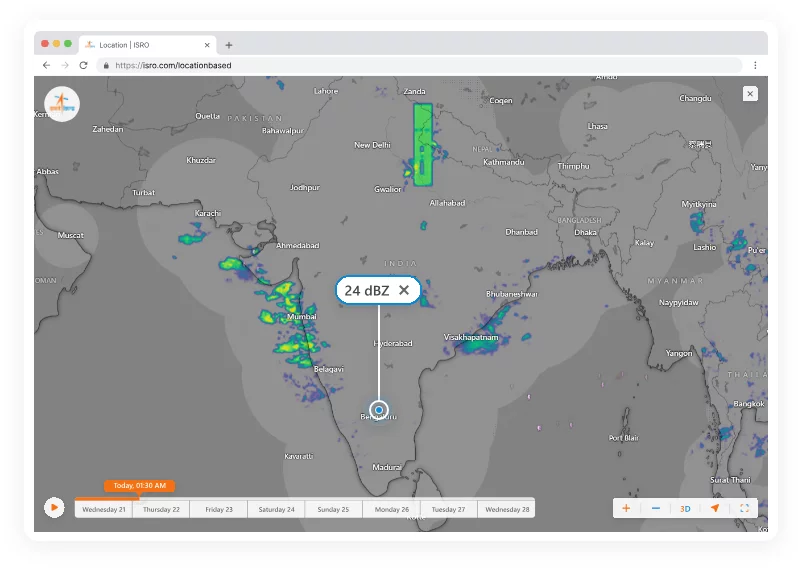Click the Naypyidaw city label
798x569 pixels.
[x=678, y=303]
